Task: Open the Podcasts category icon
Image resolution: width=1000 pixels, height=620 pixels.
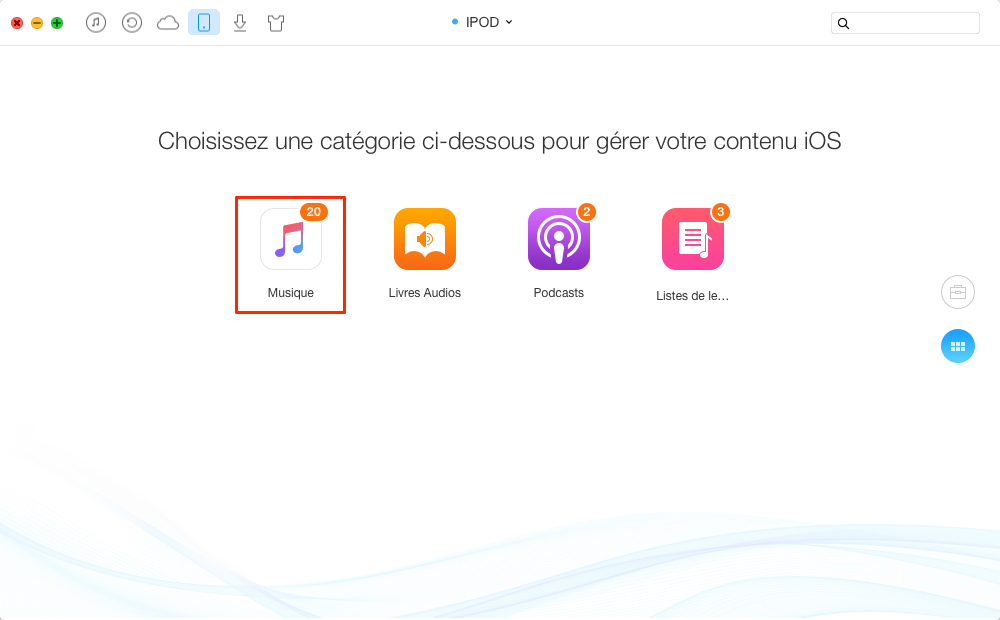Action: click(x=559, y=239)
